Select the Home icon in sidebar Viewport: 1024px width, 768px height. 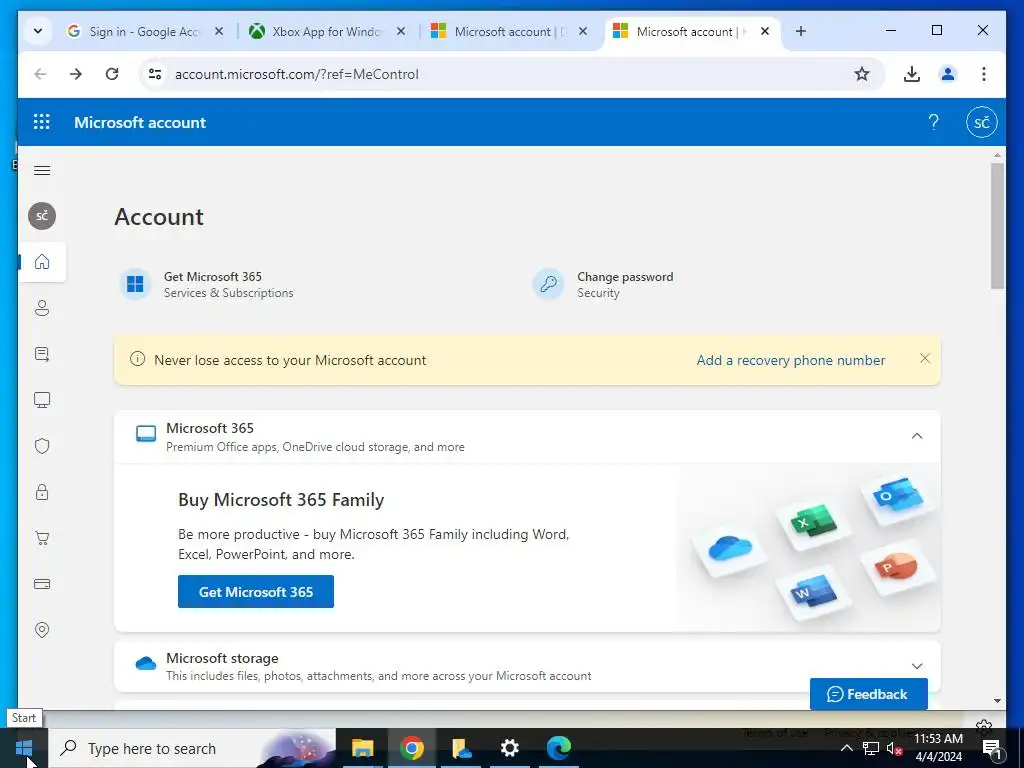coord(42,262)
